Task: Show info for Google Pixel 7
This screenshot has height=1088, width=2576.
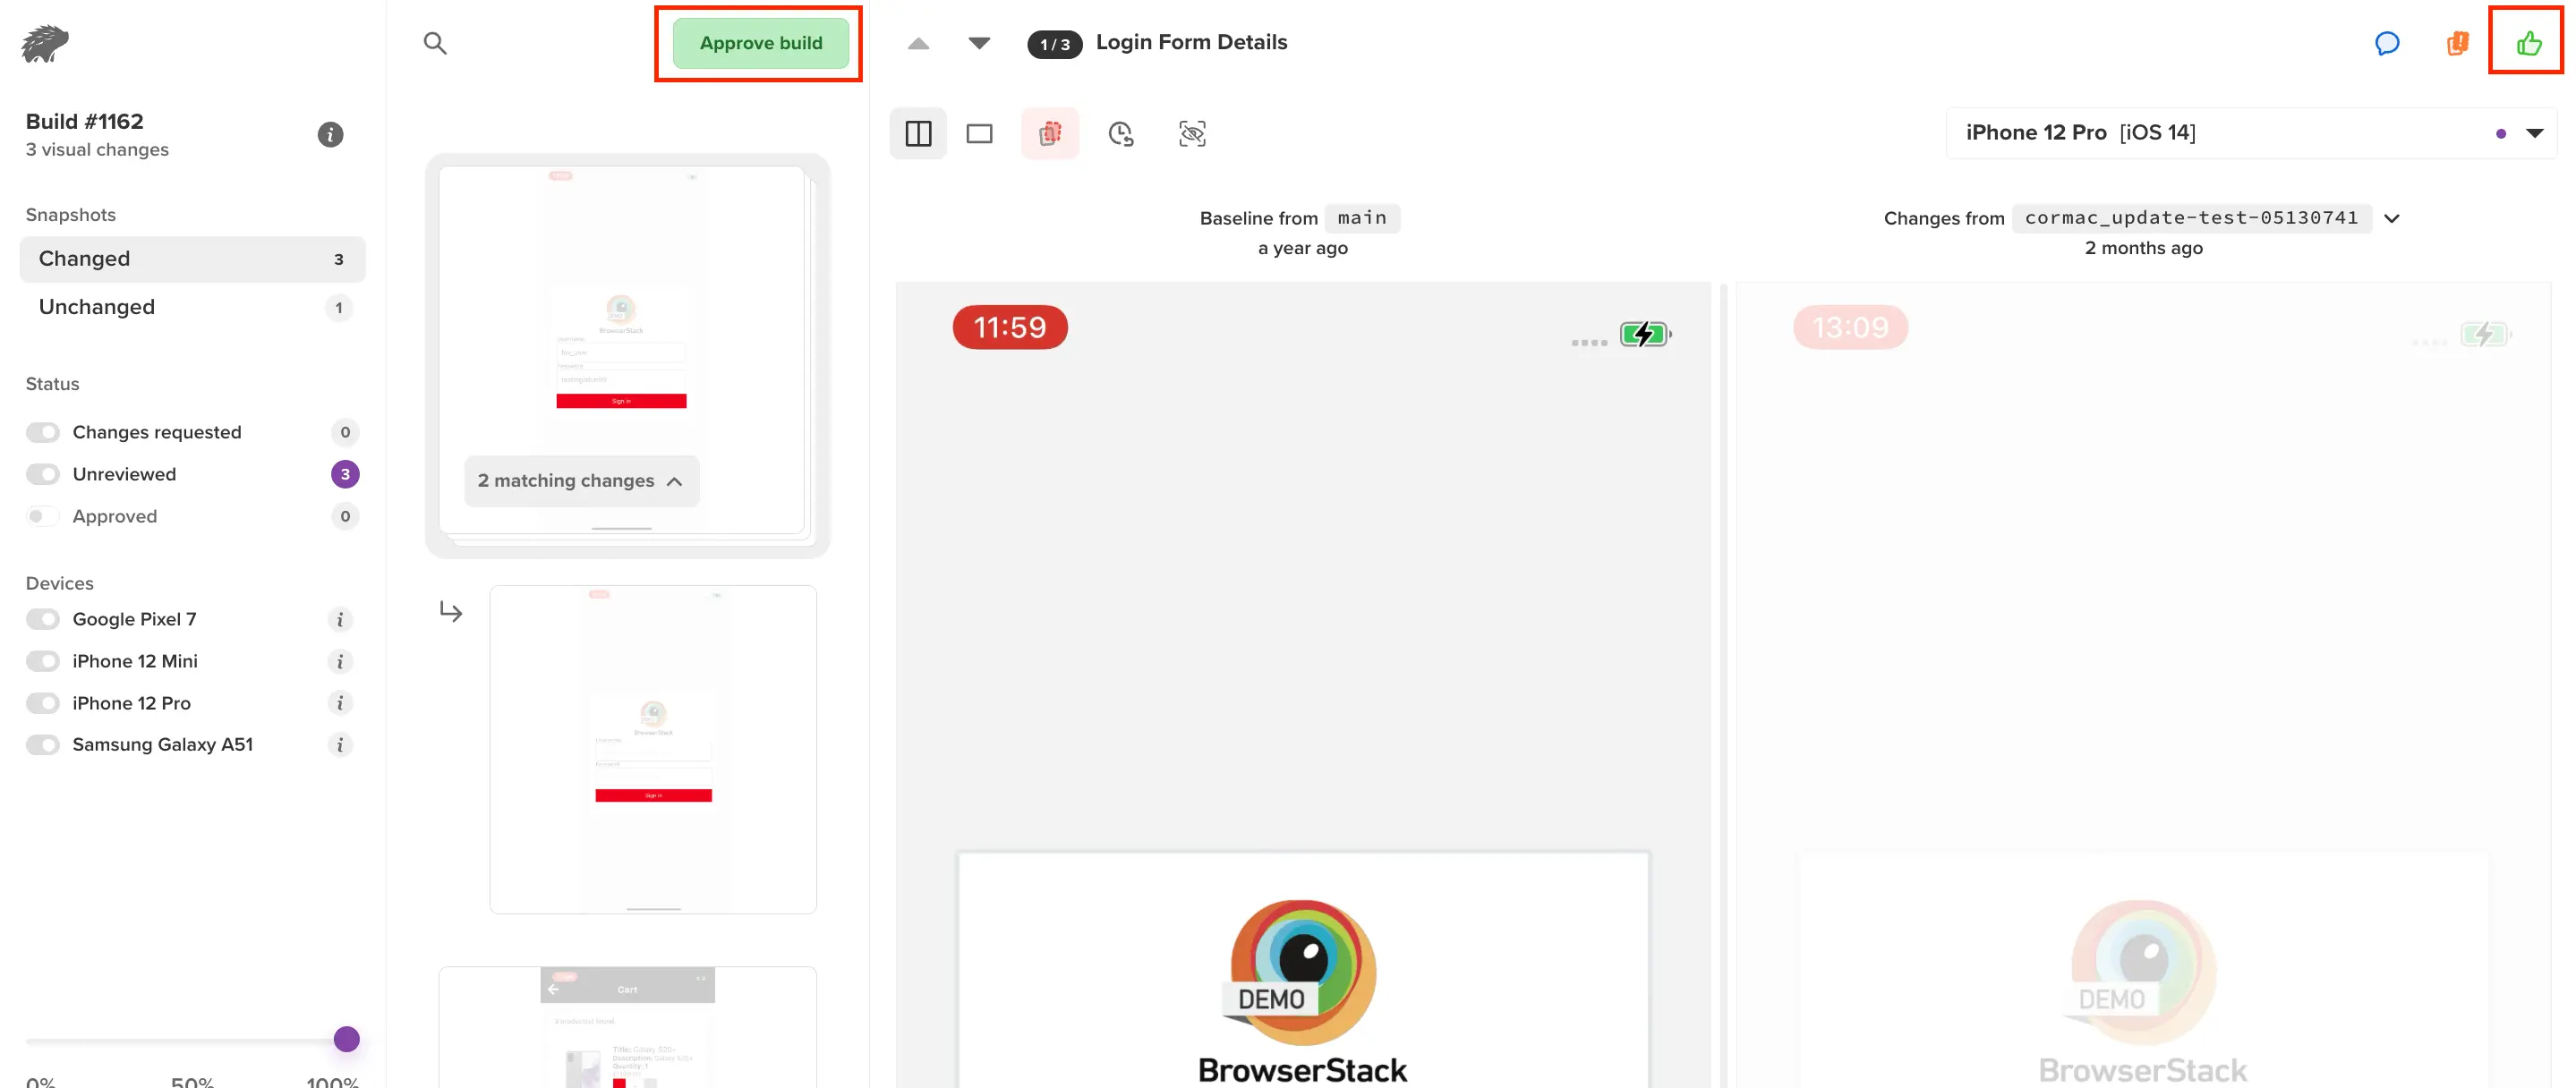Action: click(340, 620)
